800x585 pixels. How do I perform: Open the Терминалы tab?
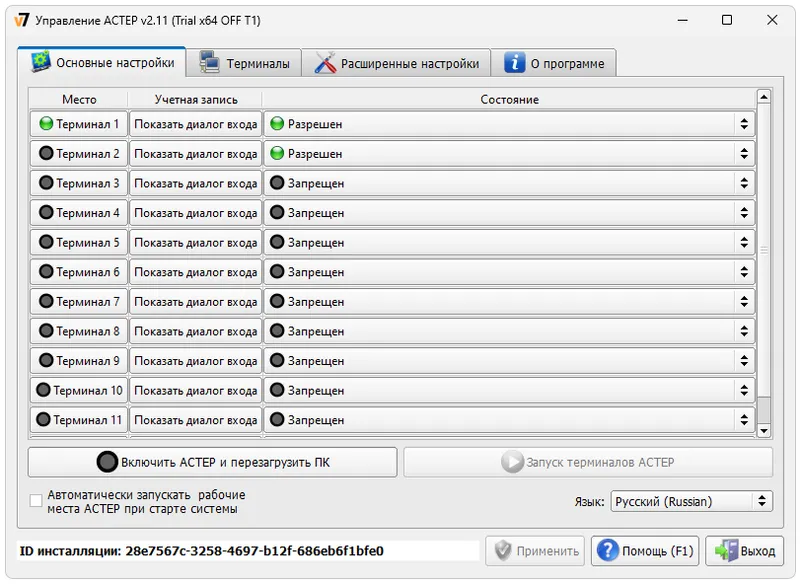pos(244,63)
